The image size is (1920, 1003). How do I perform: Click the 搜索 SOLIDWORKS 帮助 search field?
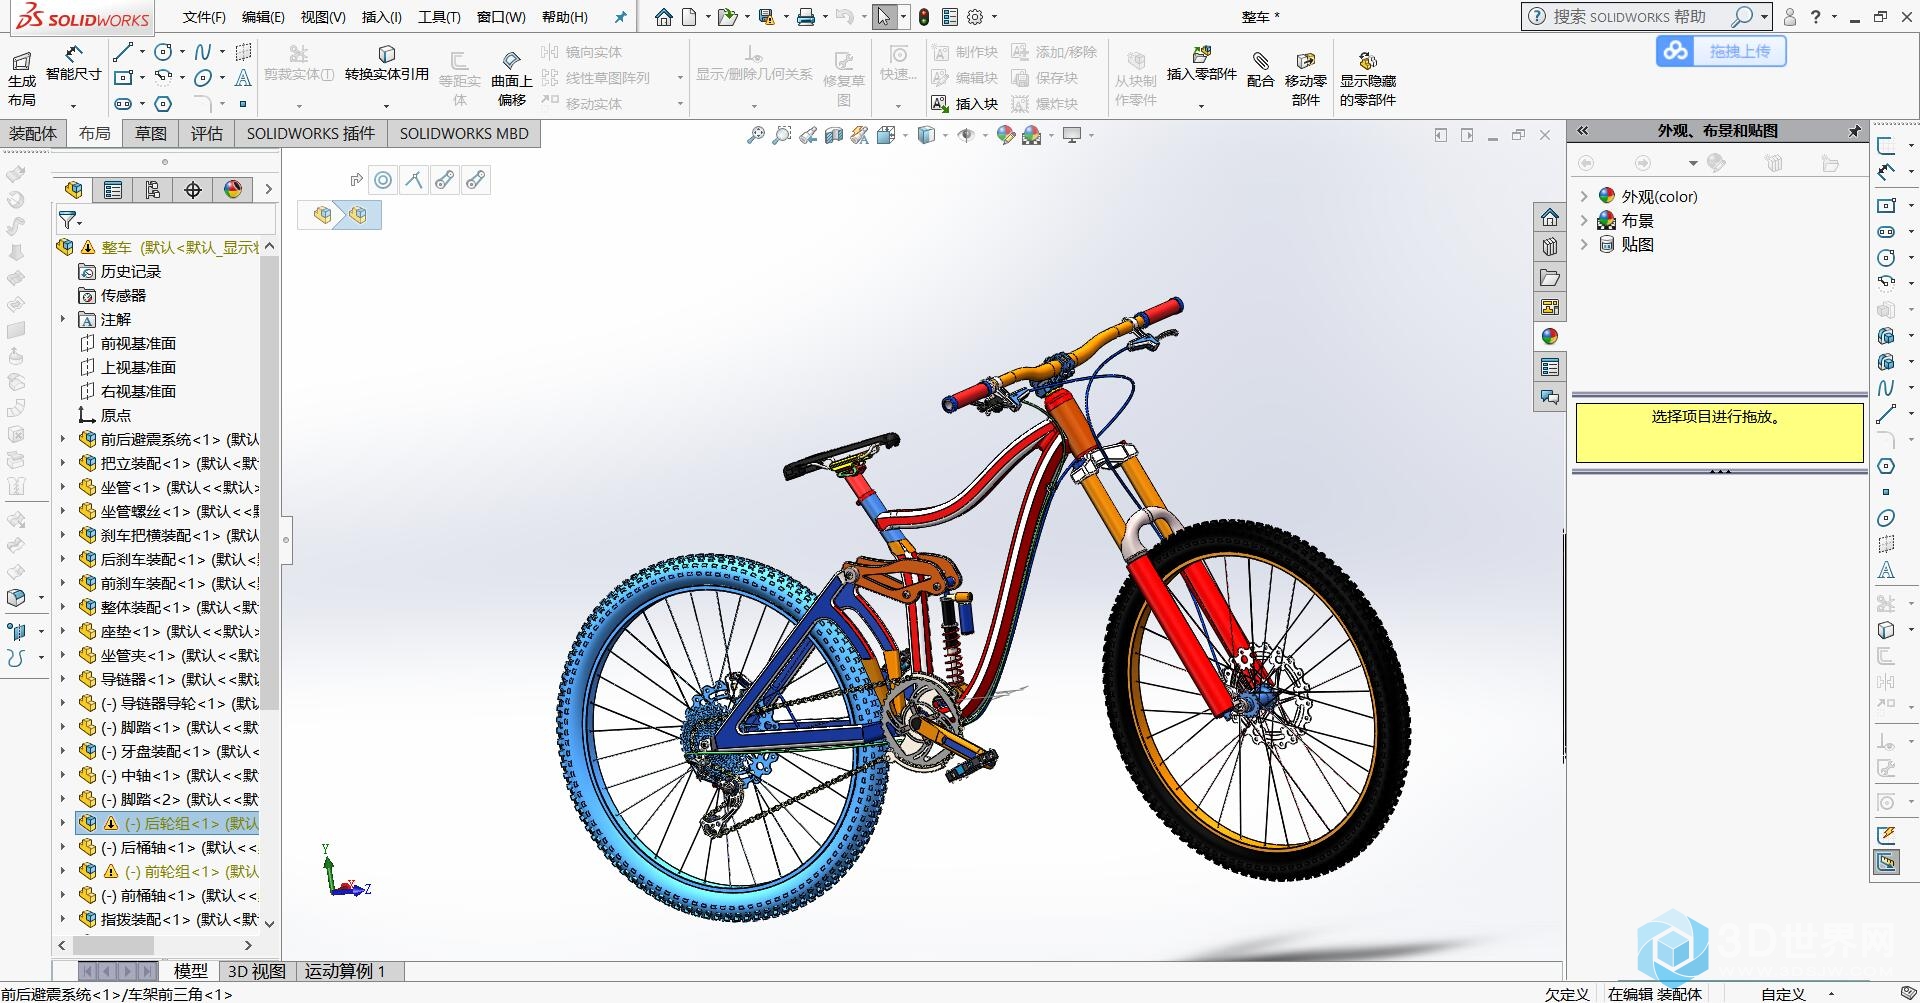(x=1636, y=17)
